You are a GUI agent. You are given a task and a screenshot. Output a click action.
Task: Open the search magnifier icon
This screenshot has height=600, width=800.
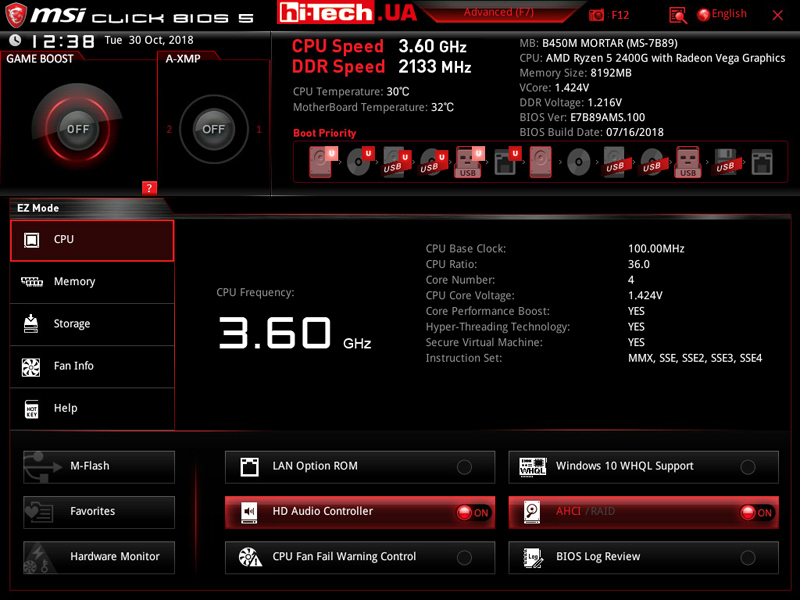[678, 15]
